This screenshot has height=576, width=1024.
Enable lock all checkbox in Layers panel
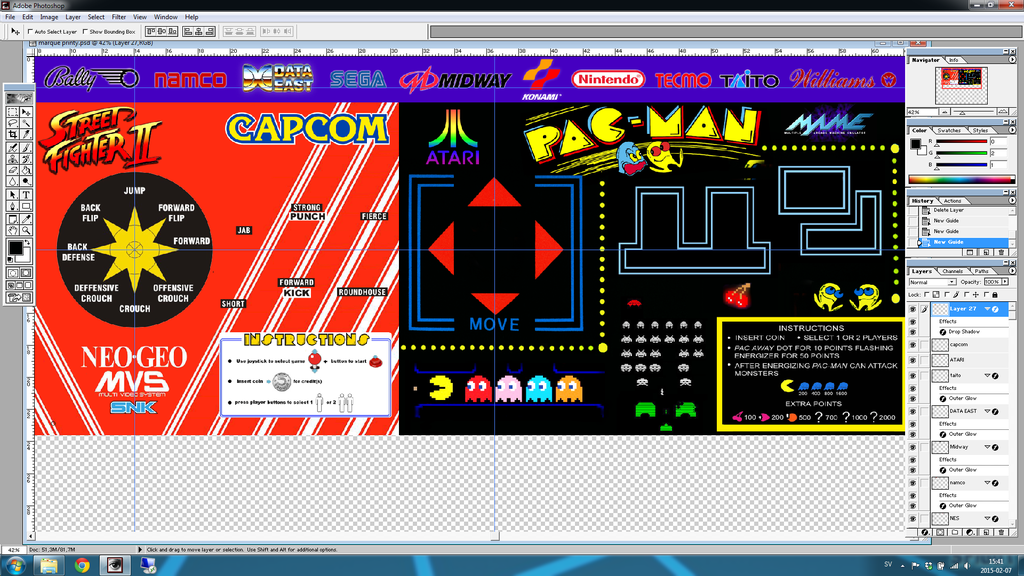tap(987, 295)
